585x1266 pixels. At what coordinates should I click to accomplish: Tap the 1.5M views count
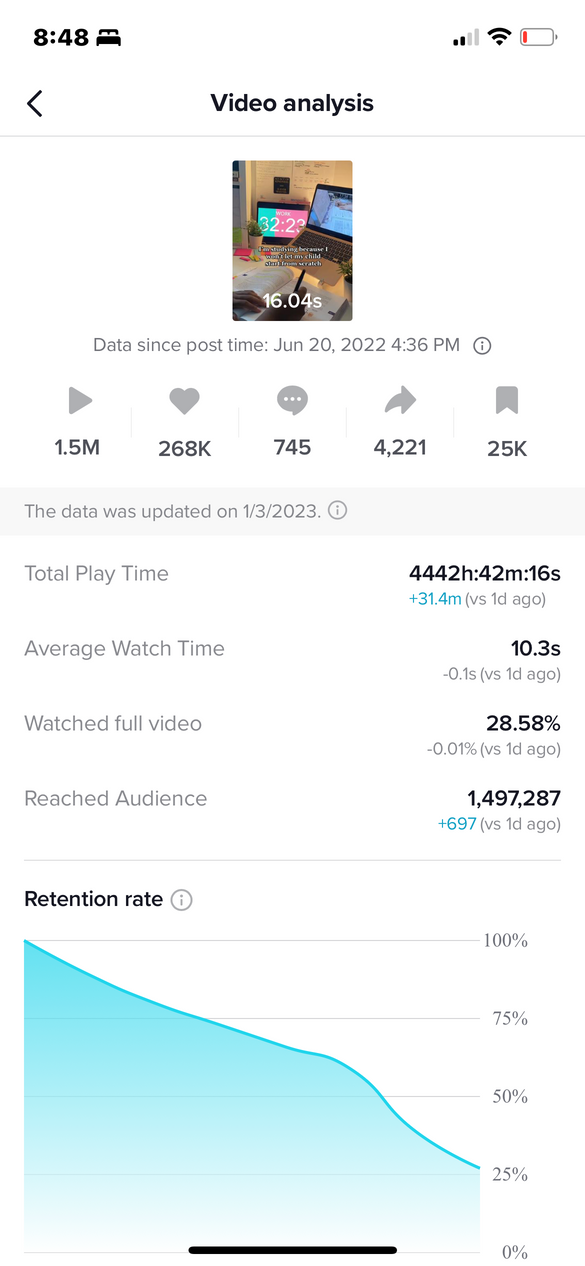pyautogui.click(x=78, y=448)
